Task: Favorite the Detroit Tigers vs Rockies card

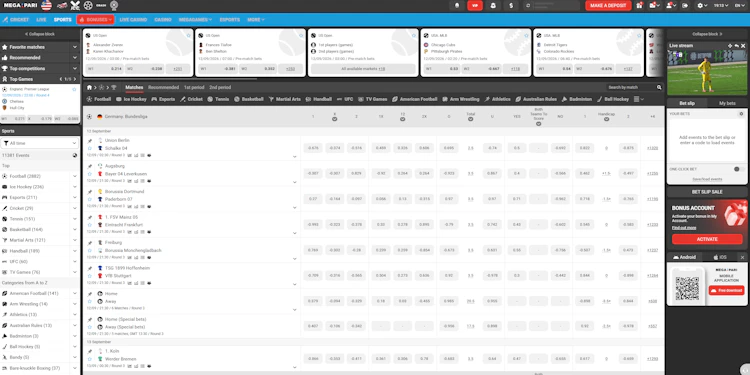Action: coord(639,35)
